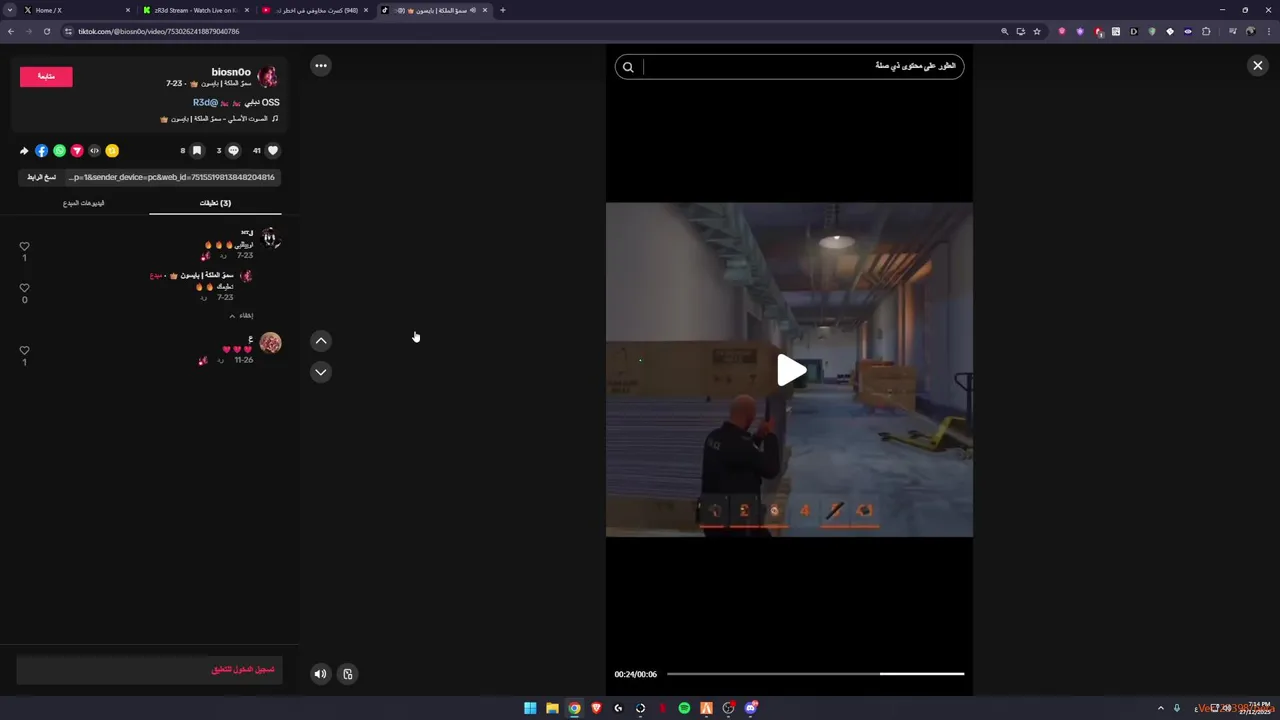
Task: Save the video with the bookmark icon
Action: tap(197, 151)
